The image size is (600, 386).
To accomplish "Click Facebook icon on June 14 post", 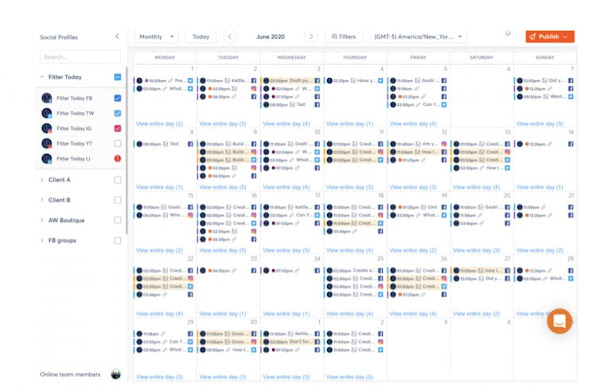I will 571,144.
